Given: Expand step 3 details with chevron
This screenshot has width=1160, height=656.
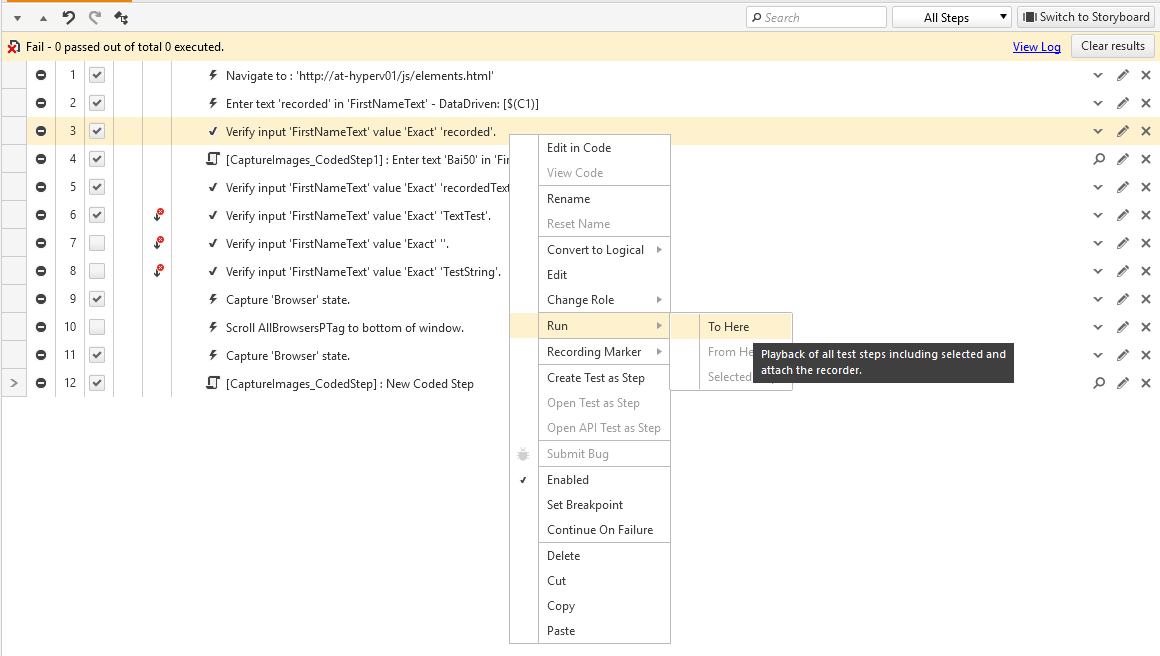Looking at the screenshot, I should (1098, 131).
